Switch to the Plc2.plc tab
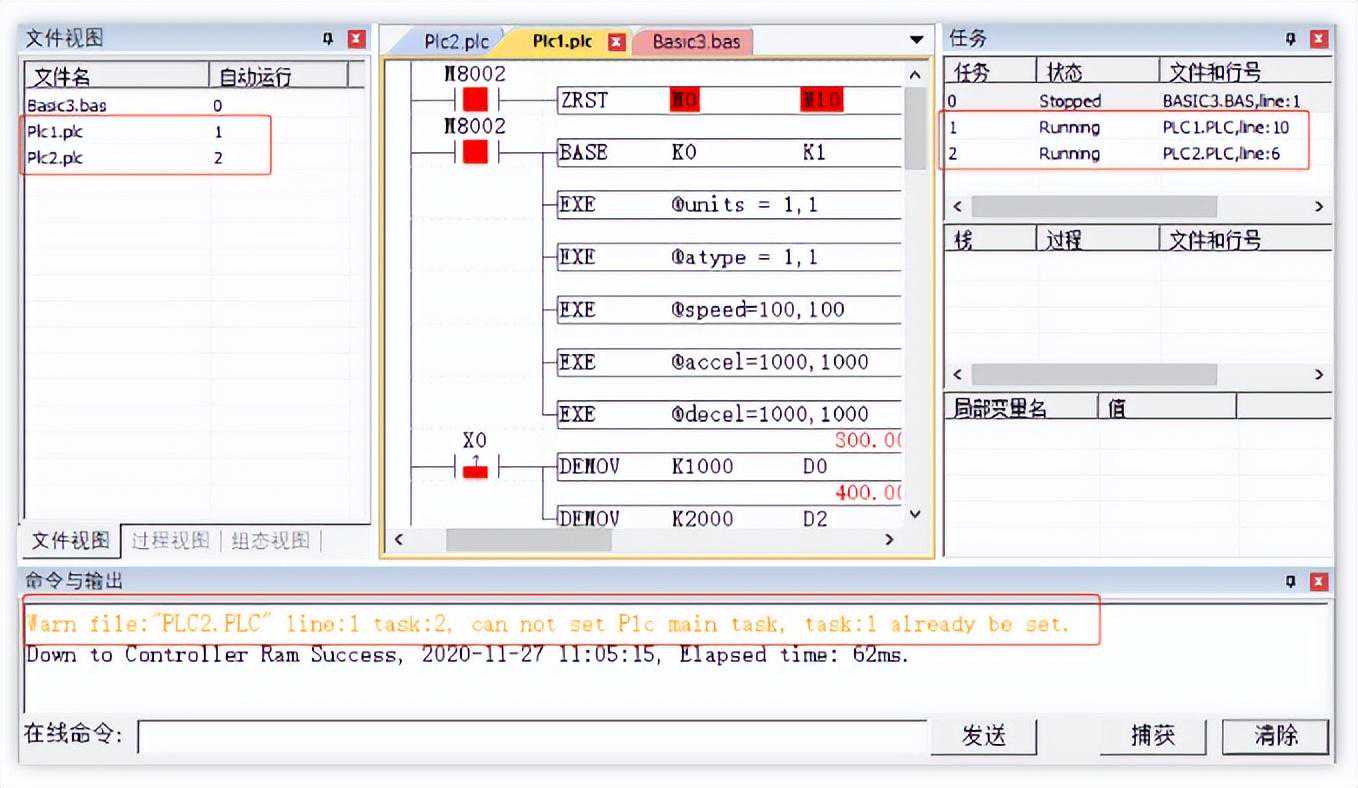 [x=456, y=42]
